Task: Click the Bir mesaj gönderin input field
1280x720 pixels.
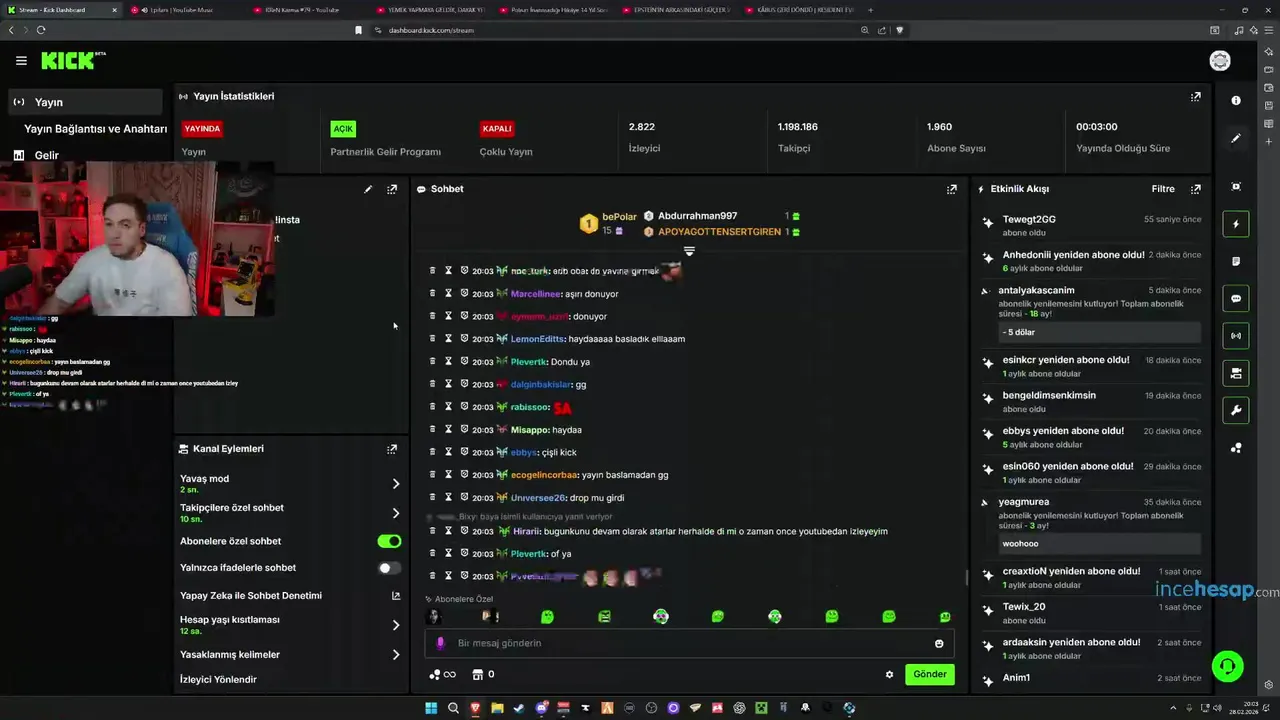Action: [x=690, y=643]
